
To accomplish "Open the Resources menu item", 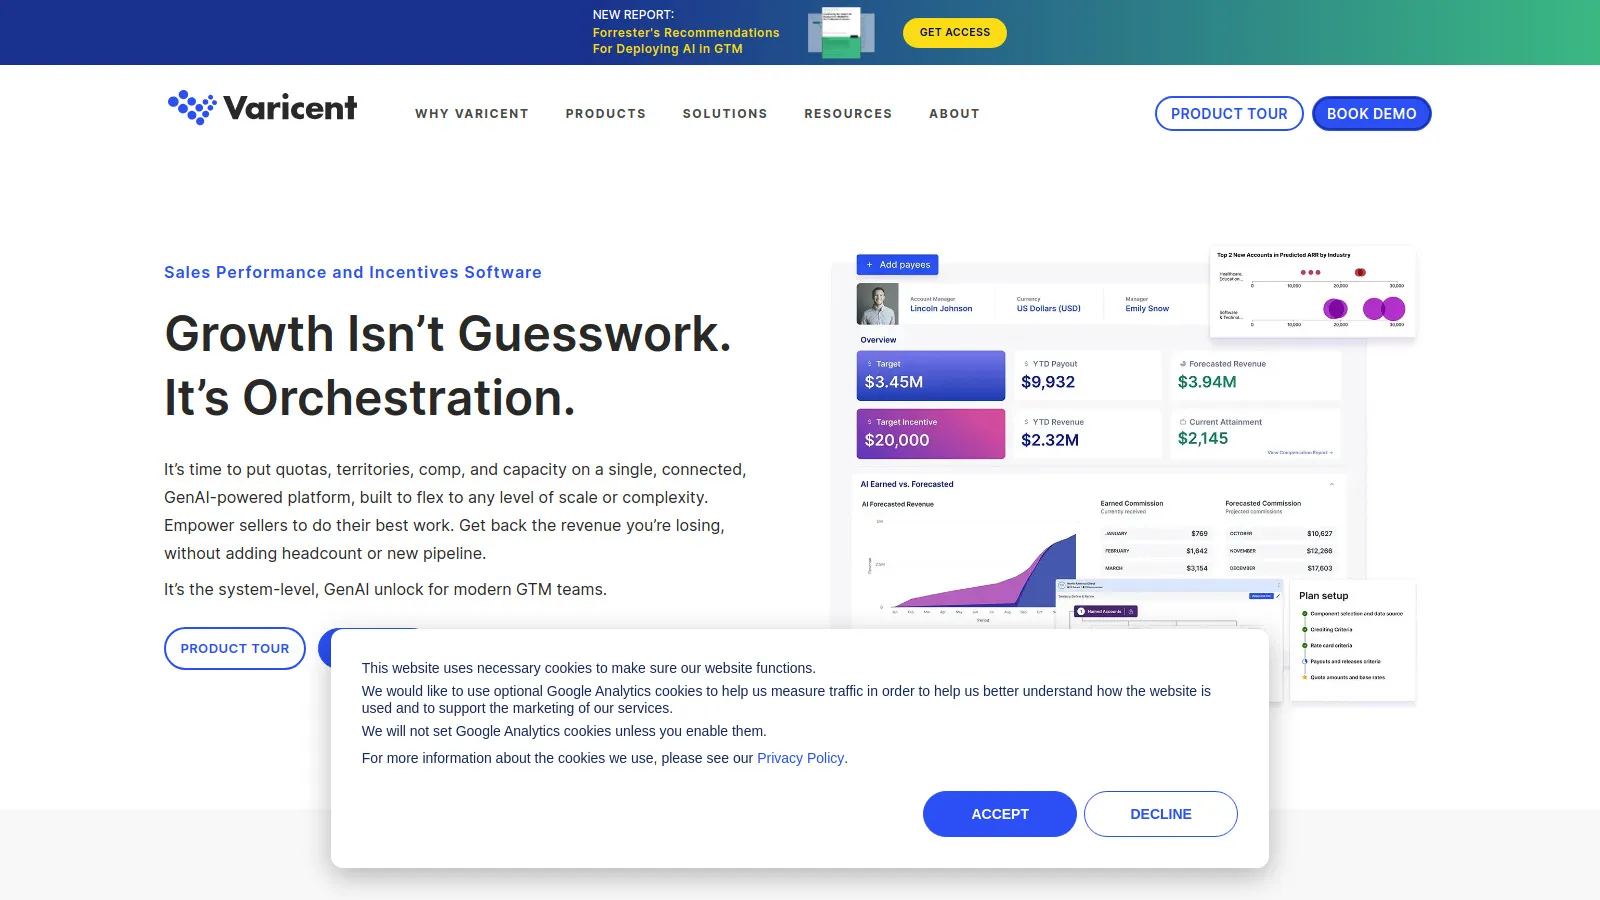I will pos(848,114).
